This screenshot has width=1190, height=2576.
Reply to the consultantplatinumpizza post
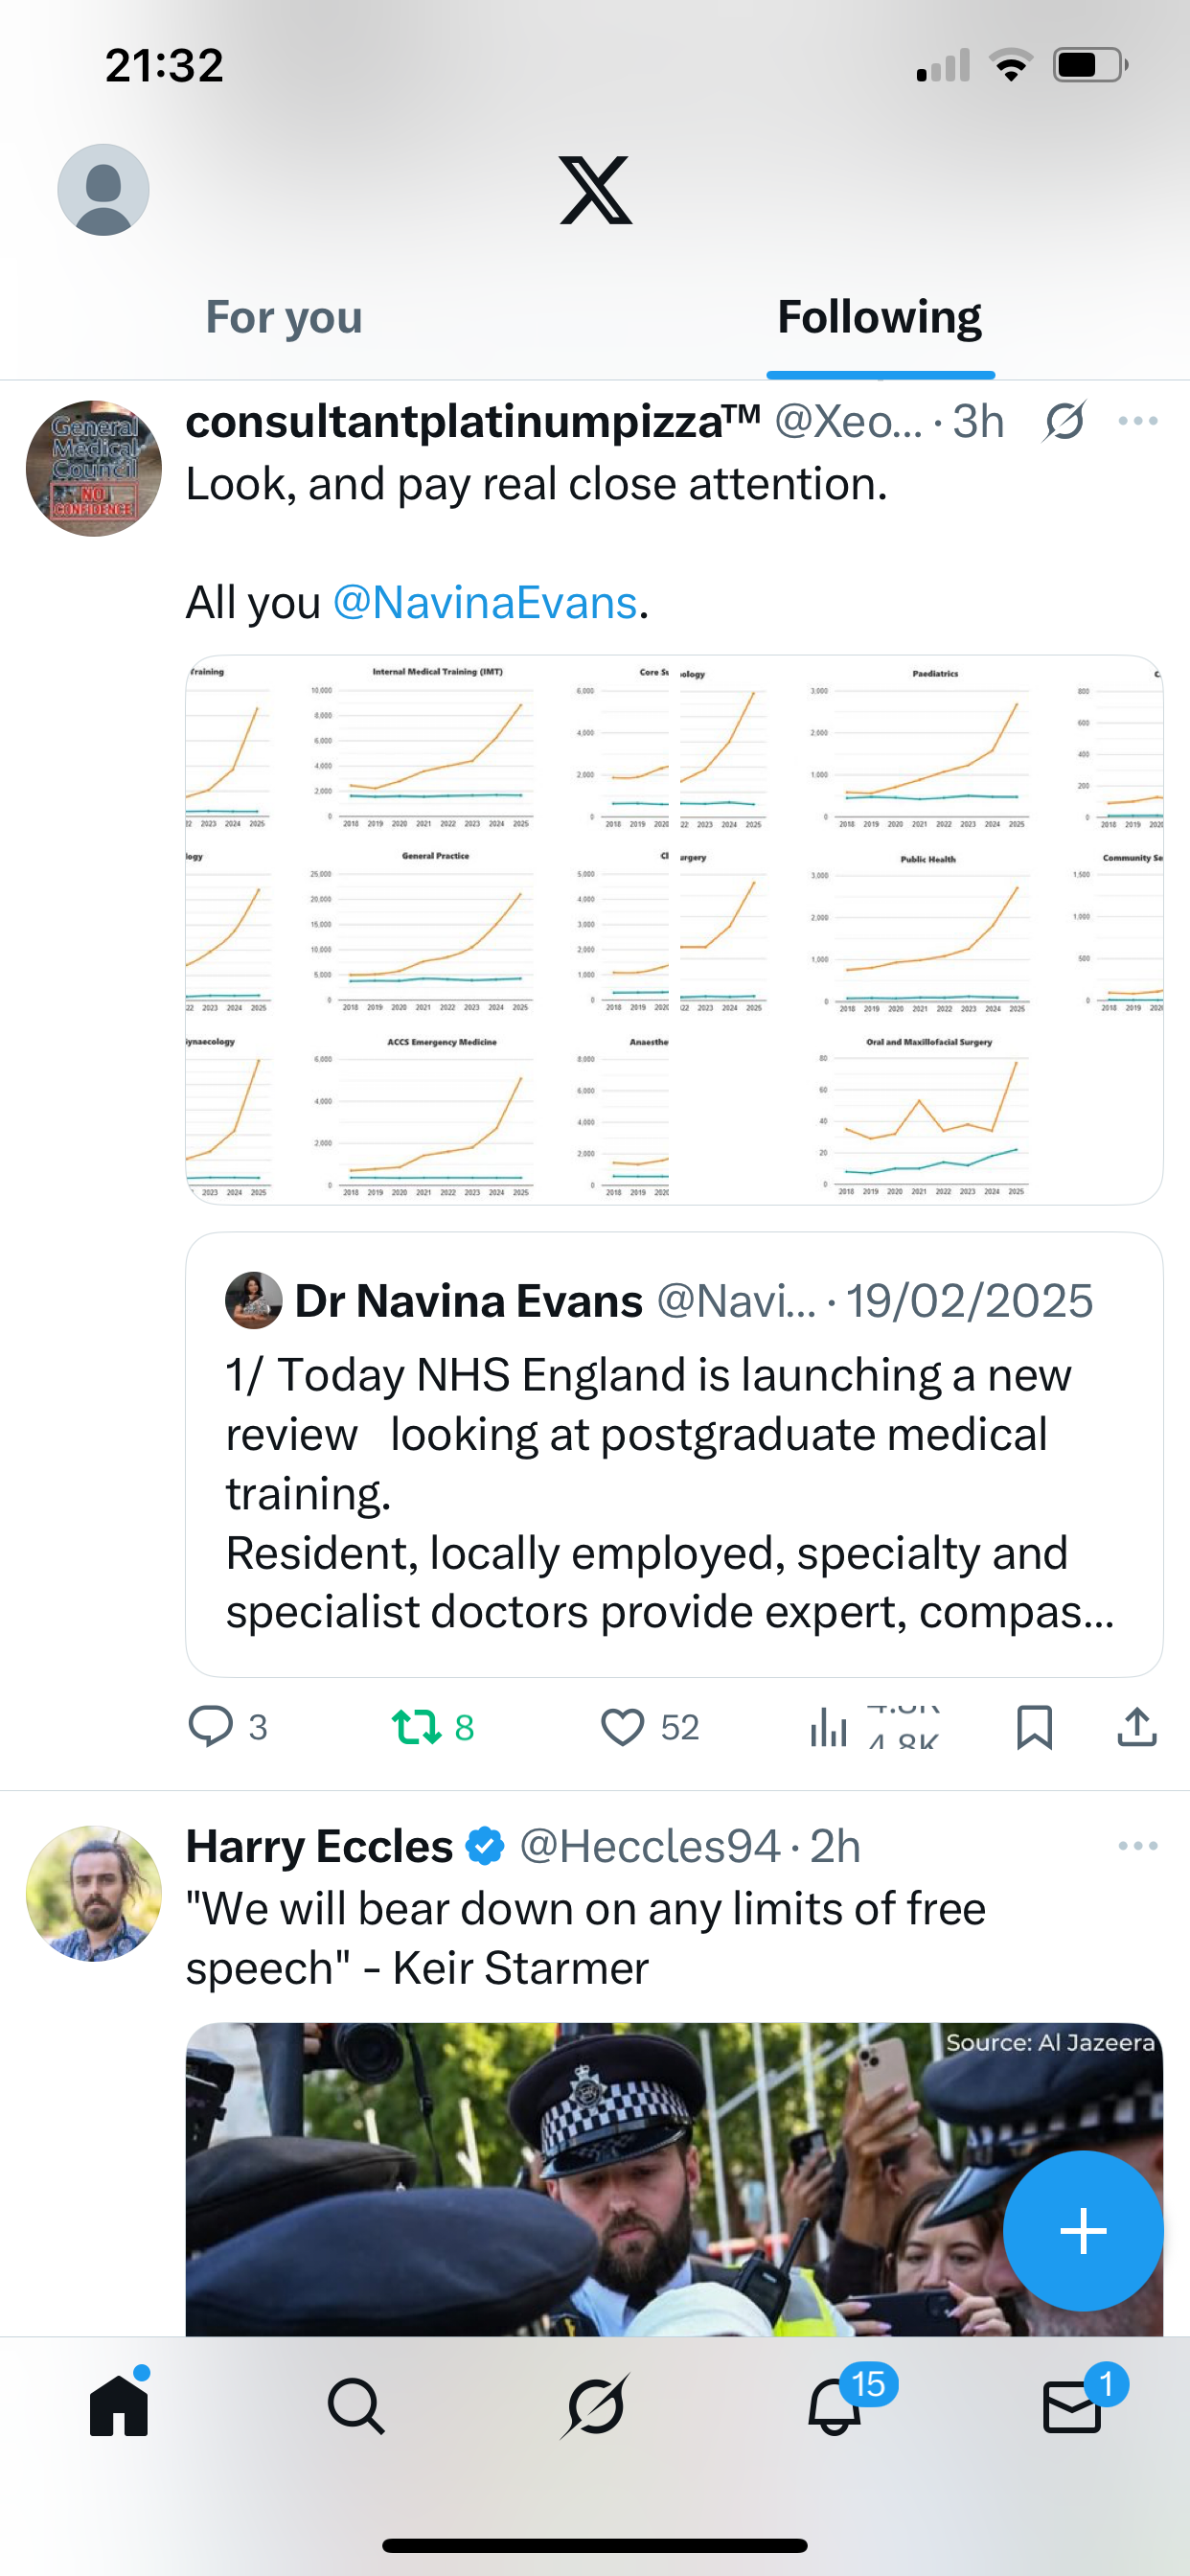pyautogui.click(x=211, y=1727)
